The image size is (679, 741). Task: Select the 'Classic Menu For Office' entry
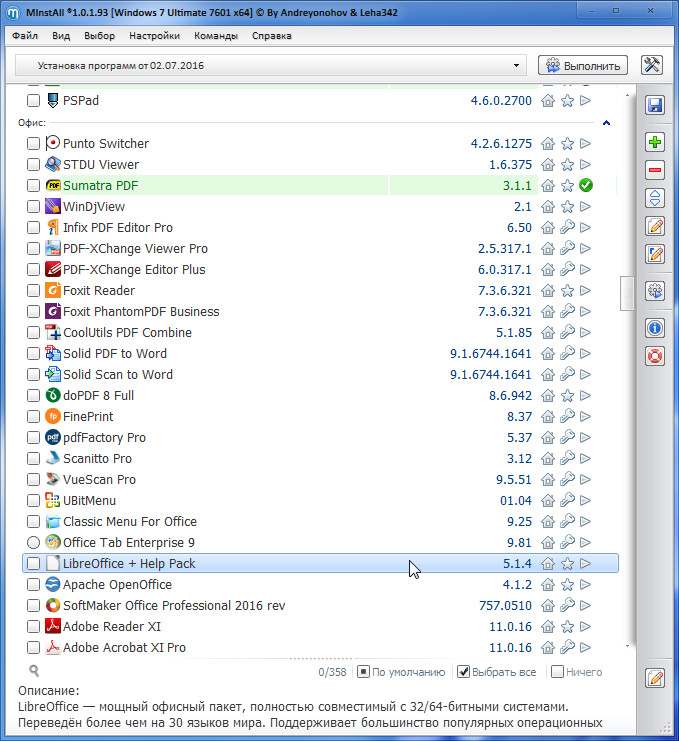click(x=320, y=521)
